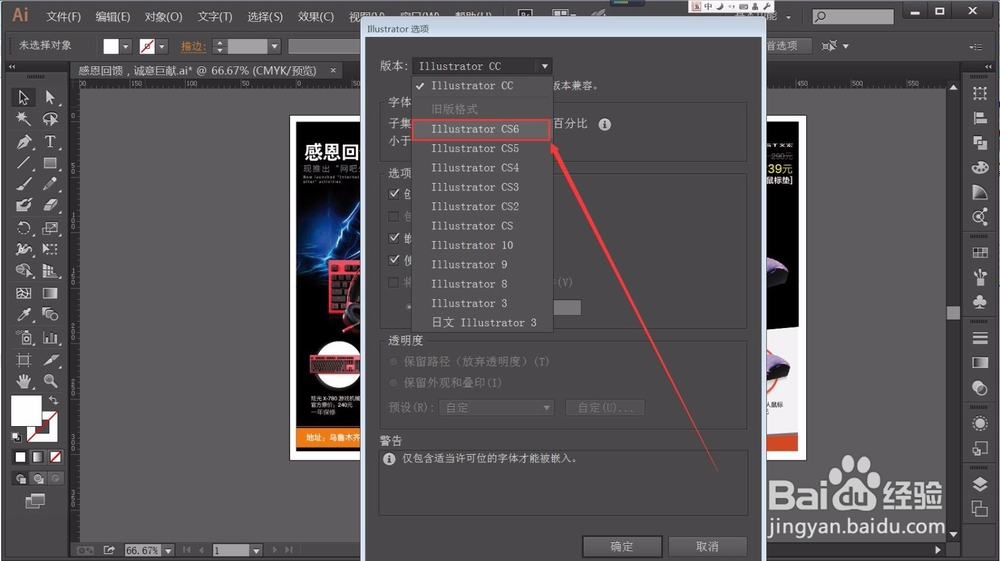Click the info icon beside 百分比
The width and height of the screenshot is (1000, 561).
point(605,124)
